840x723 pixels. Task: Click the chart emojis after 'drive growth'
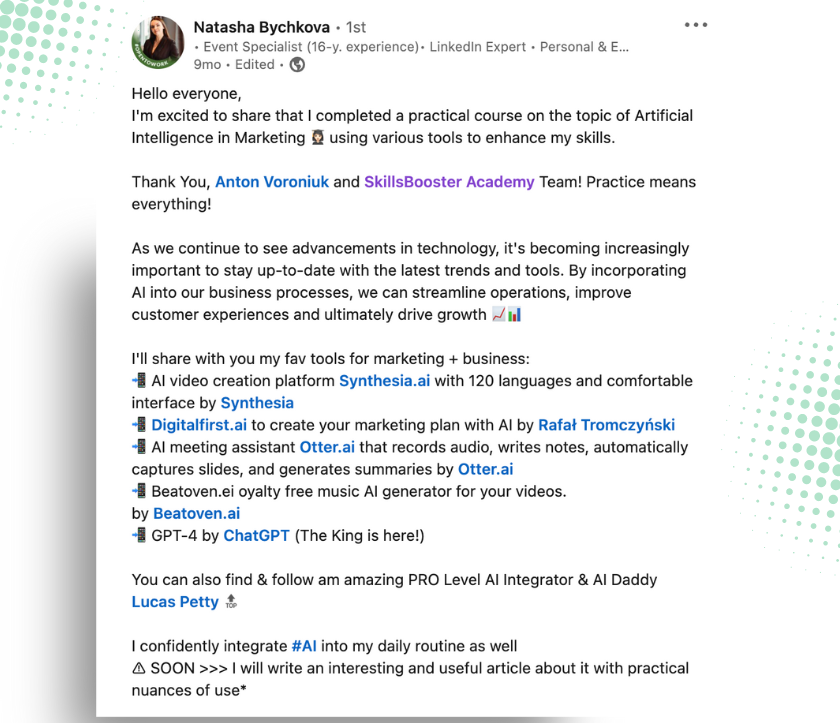click(507, 314)
